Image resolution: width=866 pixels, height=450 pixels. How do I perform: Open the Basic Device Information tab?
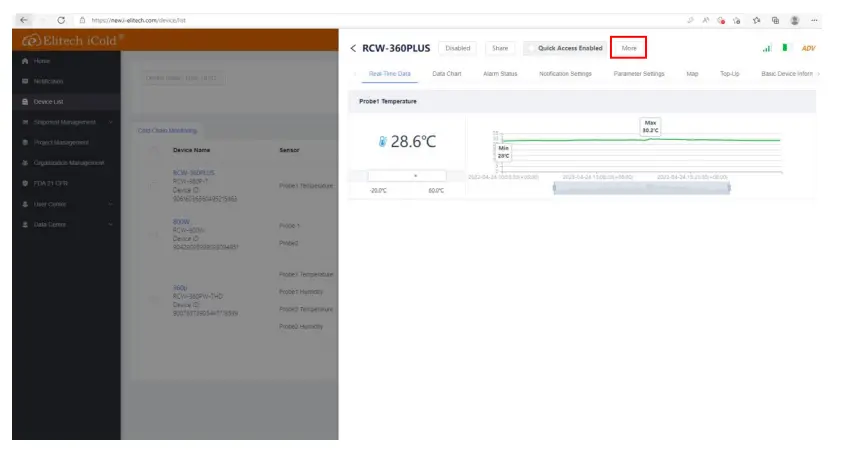click(x=786, y=73)
